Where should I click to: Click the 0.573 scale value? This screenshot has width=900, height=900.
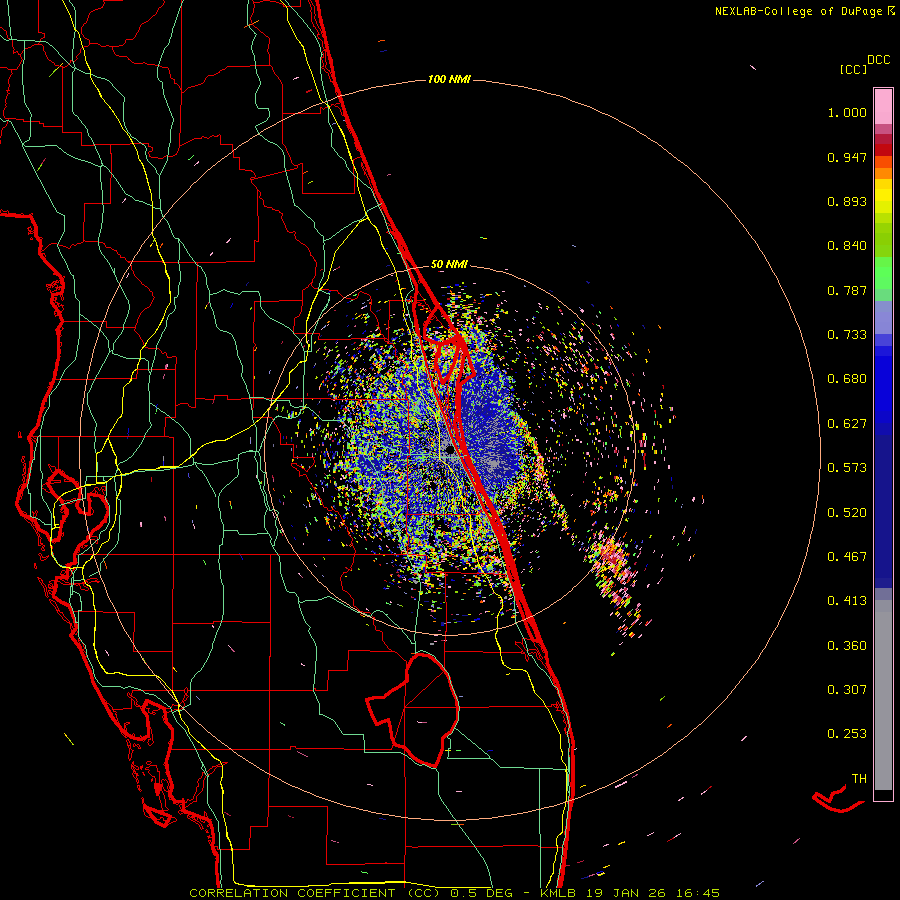click(847, 468)
